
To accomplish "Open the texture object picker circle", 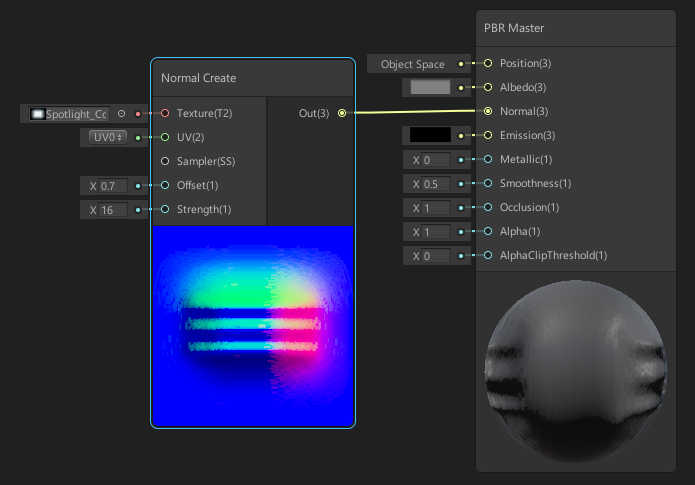I will (x=121, y=114).
